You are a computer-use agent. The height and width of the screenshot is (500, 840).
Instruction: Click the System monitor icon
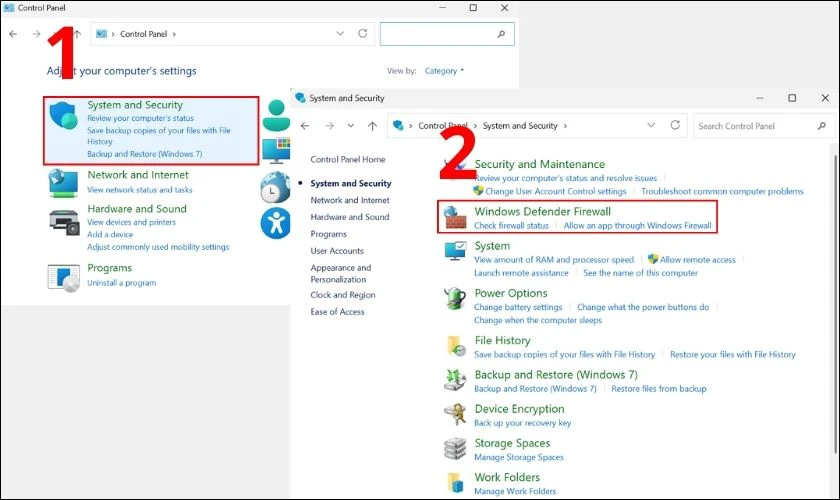click(455, 251)
